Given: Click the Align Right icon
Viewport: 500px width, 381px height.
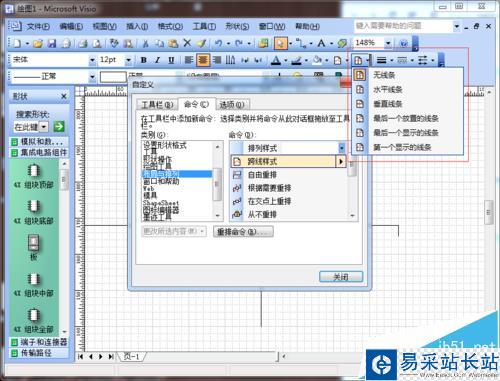Looking at the screenshot, I should (x=217, y=60).
